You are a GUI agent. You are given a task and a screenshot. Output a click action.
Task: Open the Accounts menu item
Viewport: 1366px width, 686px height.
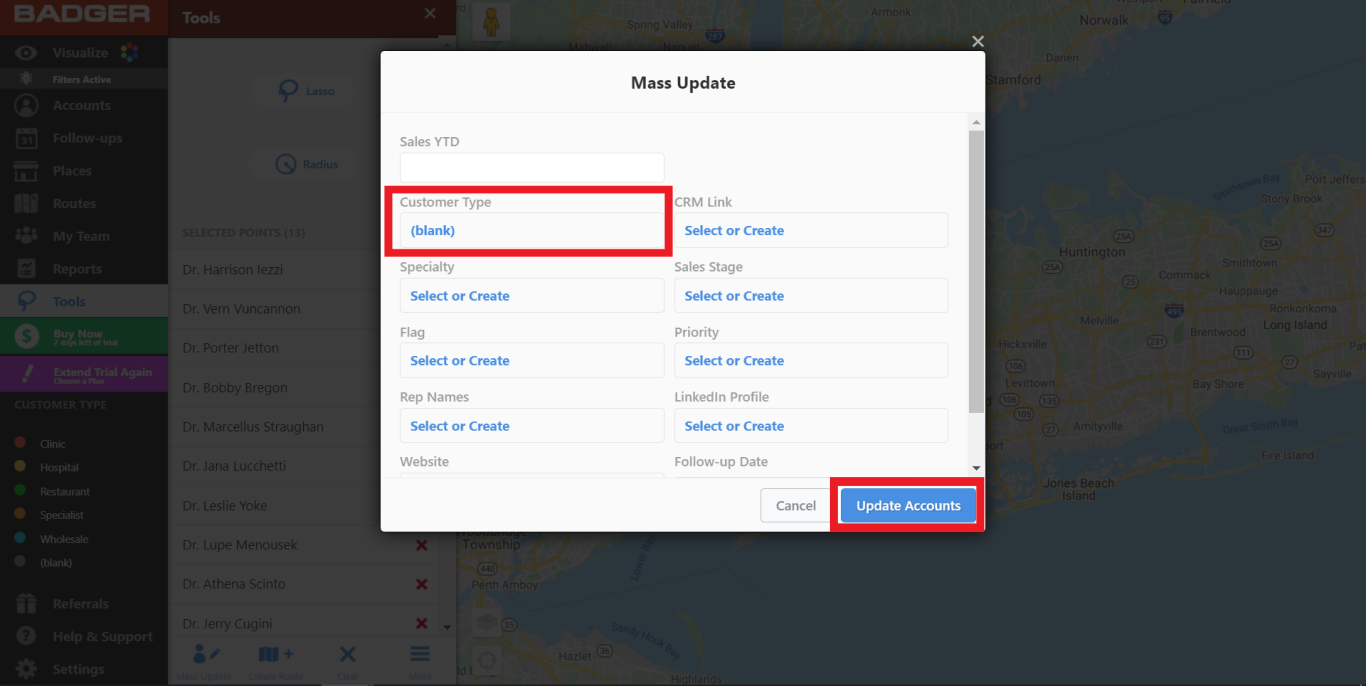(x=84, y=105)
